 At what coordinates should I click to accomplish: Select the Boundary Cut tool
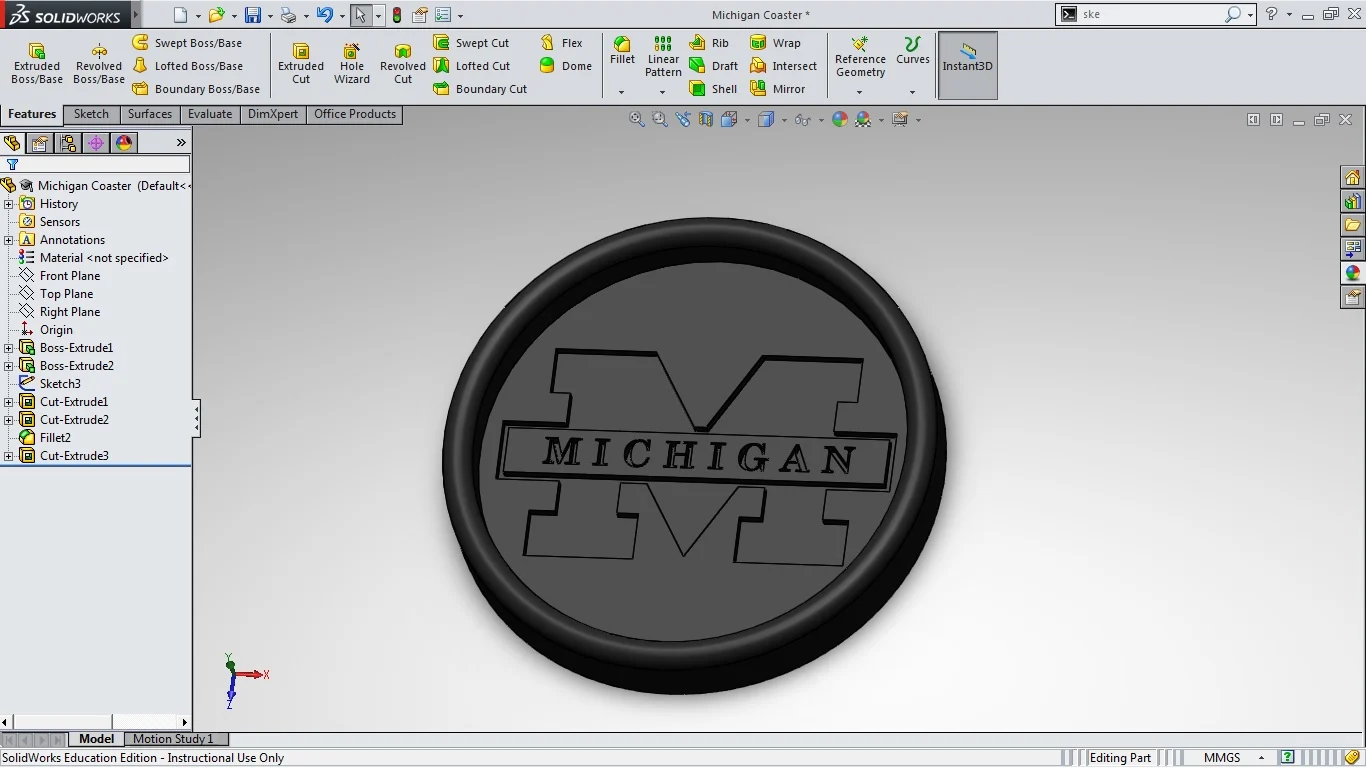point(480,89)
